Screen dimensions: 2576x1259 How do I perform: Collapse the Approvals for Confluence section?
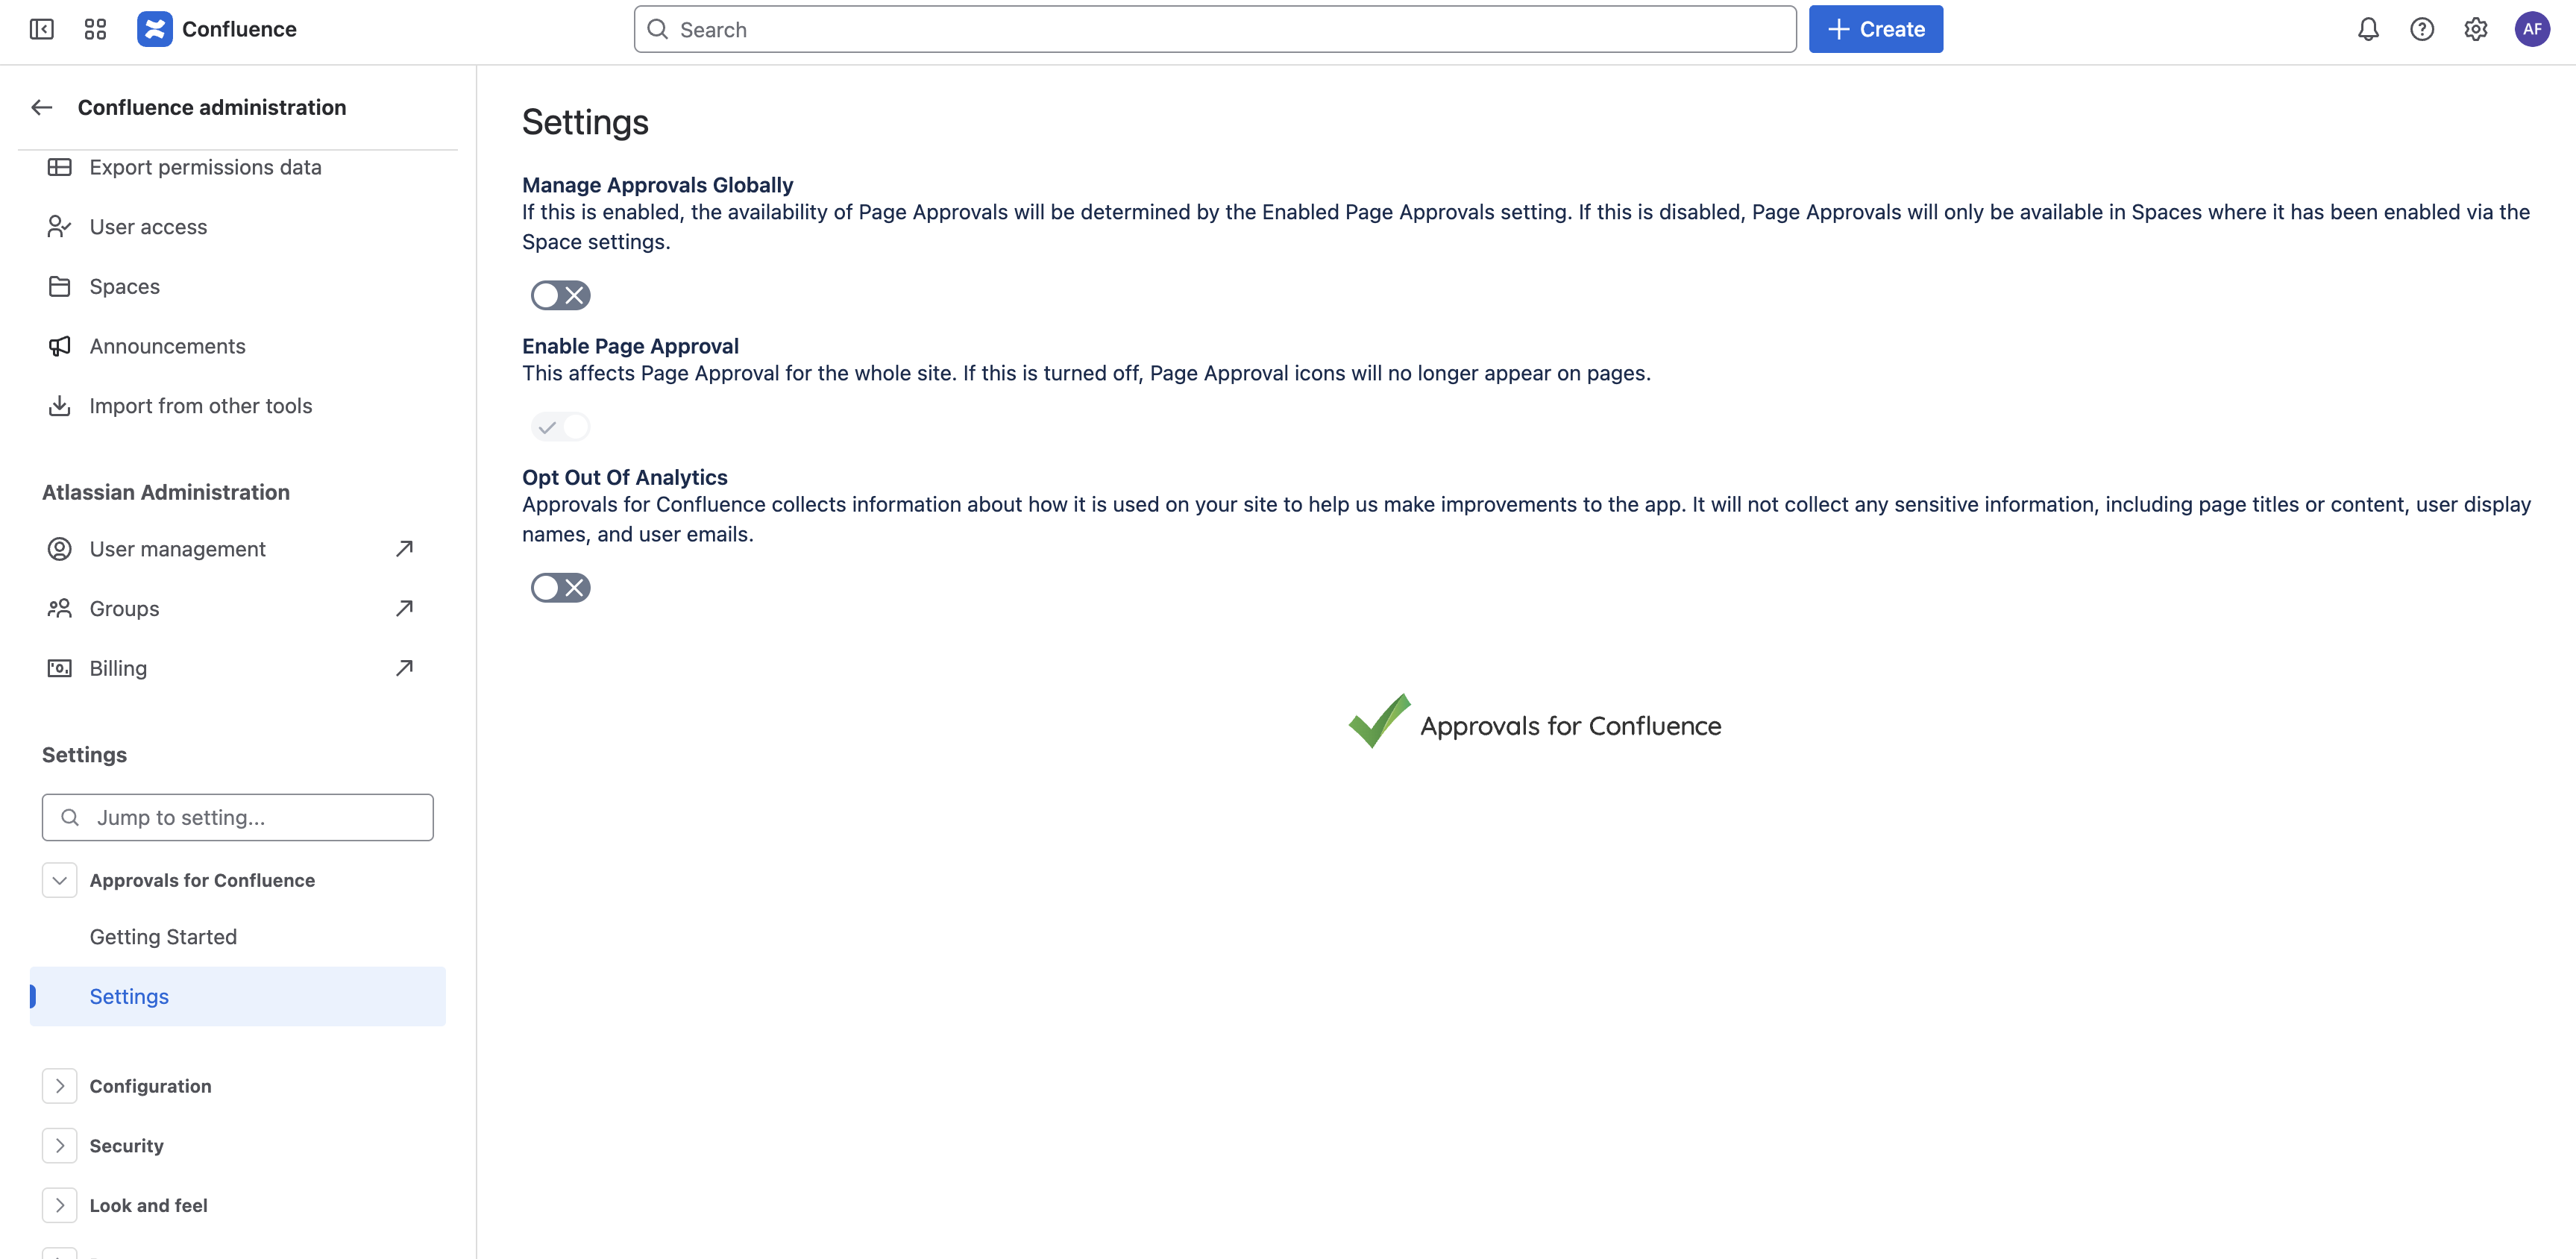pos(59,880)
